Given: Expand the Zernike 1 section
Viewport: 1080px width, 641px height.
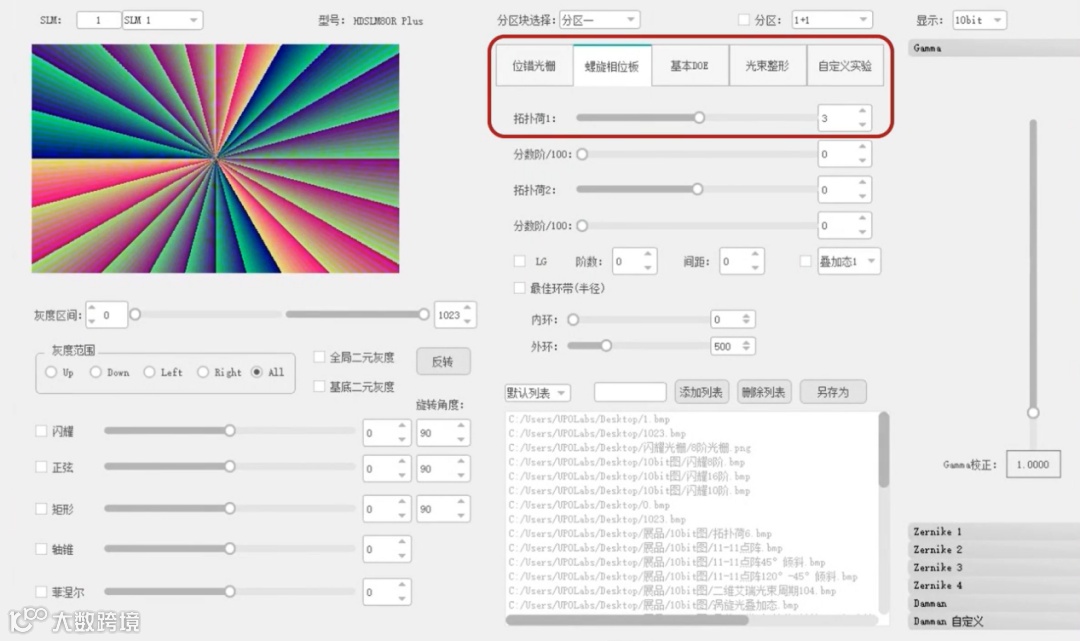Looking at the screenshot, I should click(994, 532).
